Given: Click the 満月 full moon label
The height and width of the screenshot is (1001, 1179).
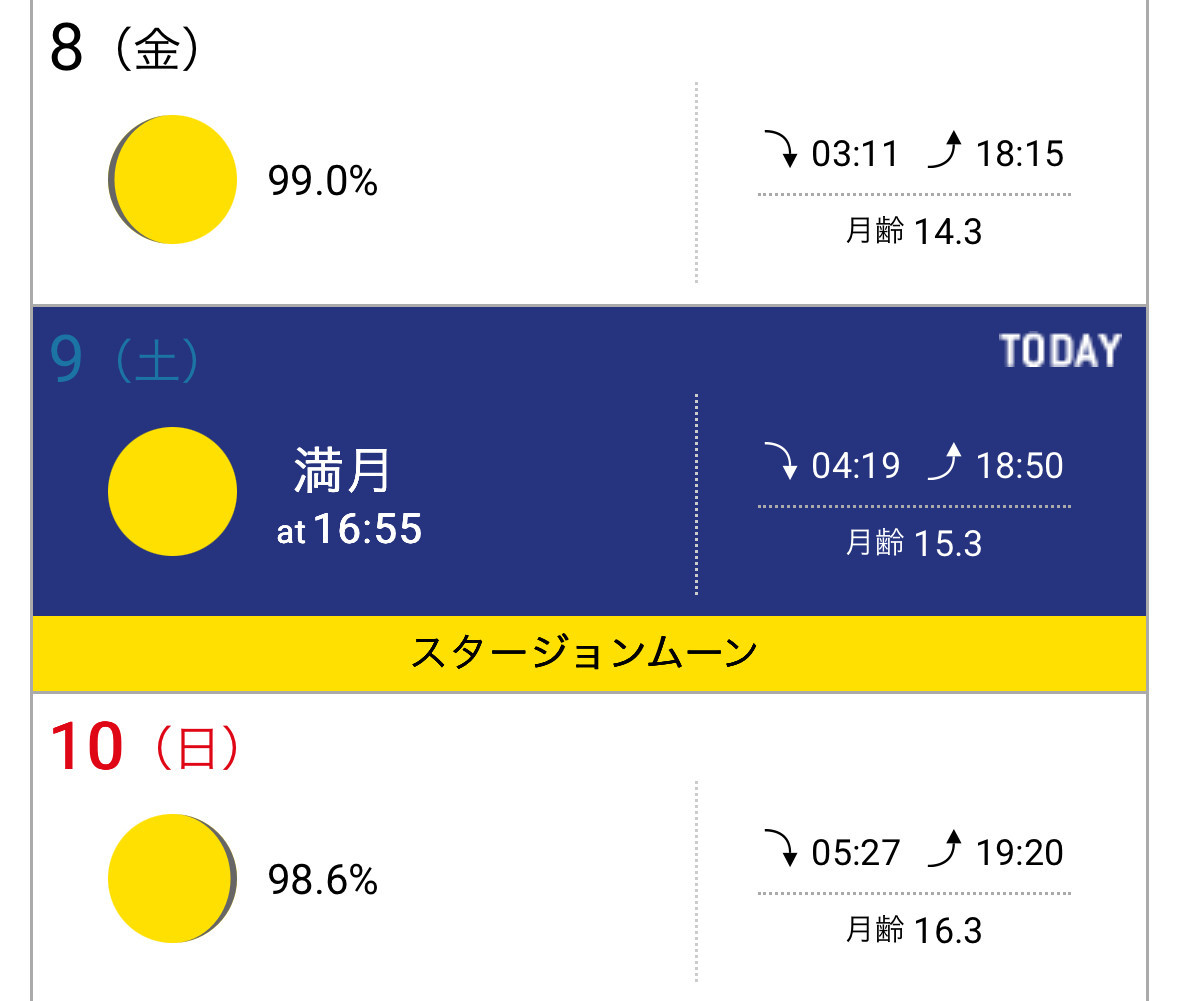Looking at the screenshot, I should [x=342, y=470].
